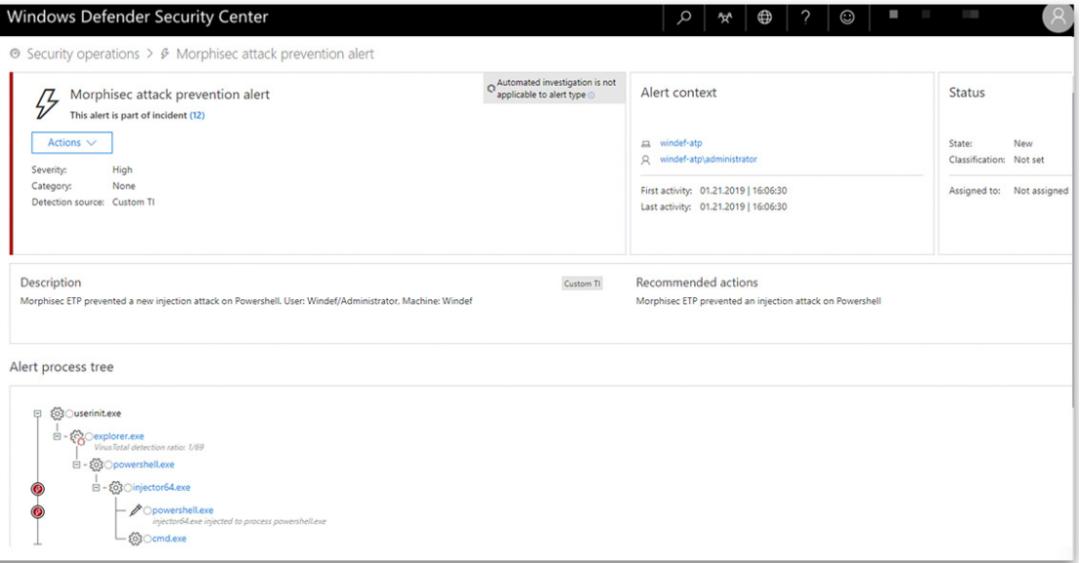Click 'injector64.exe injected to process powershell.exe' note
Viewport: 1080px width, 563px height.
click(239, 522)
